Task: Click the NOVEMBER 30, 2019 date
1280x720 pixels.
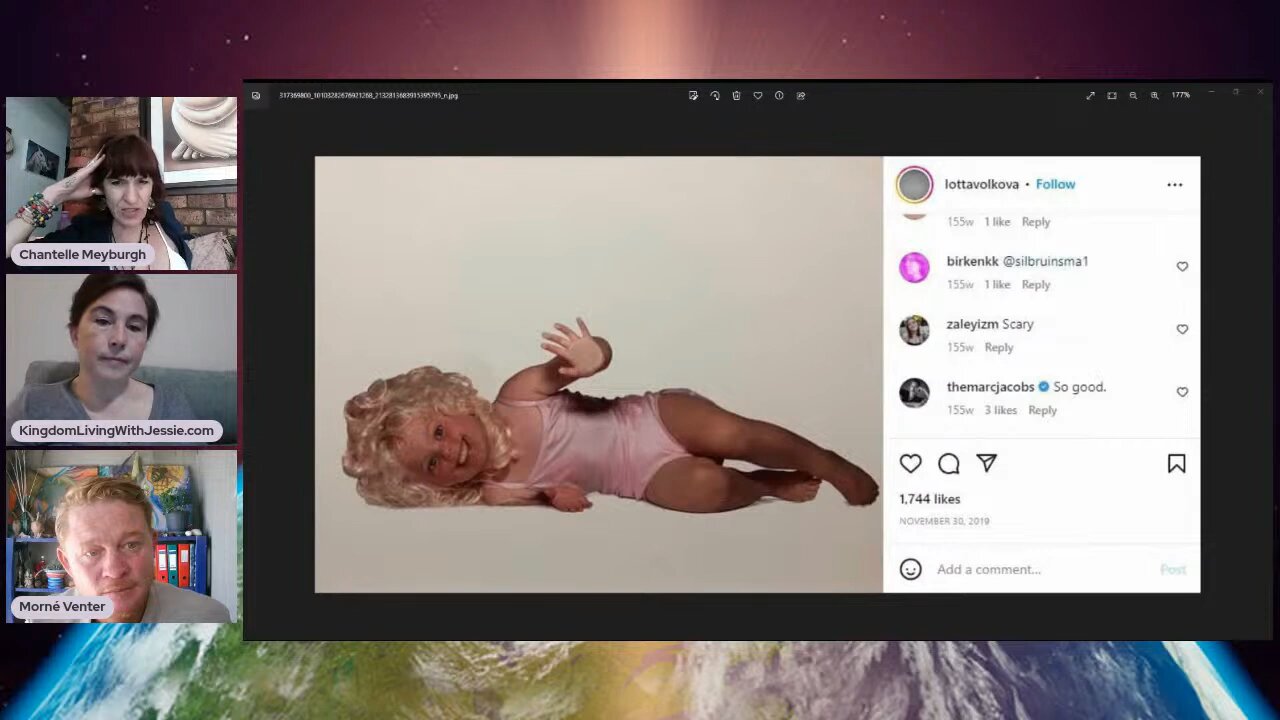Action: pyautogui.click(x=944, y=521)
